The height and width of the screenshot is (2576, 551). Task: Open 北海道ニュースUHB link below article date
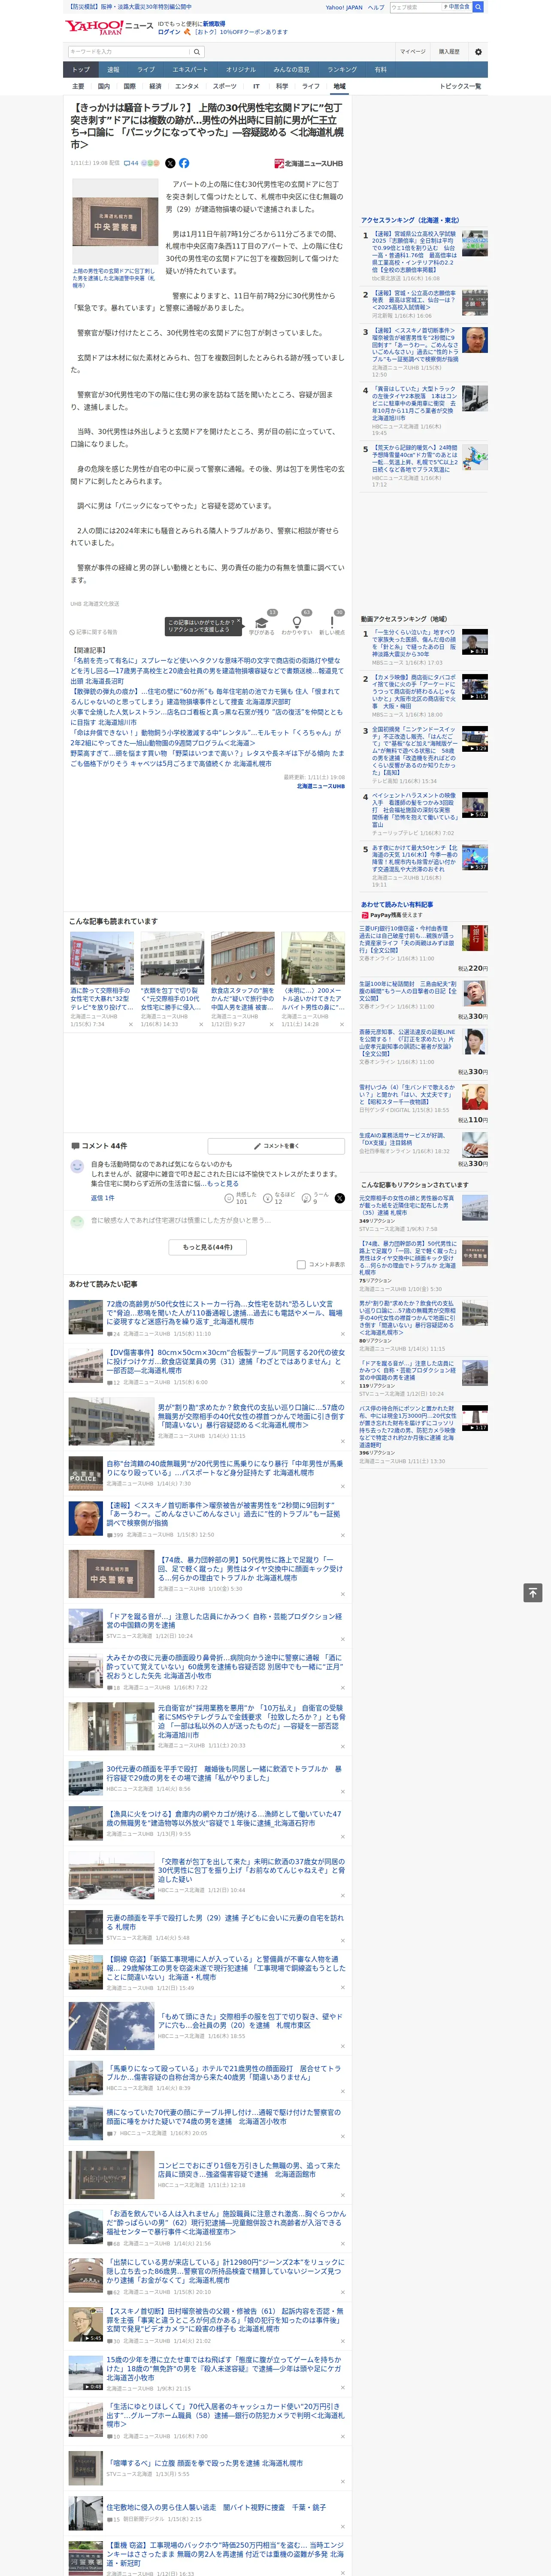pos(320,786)
